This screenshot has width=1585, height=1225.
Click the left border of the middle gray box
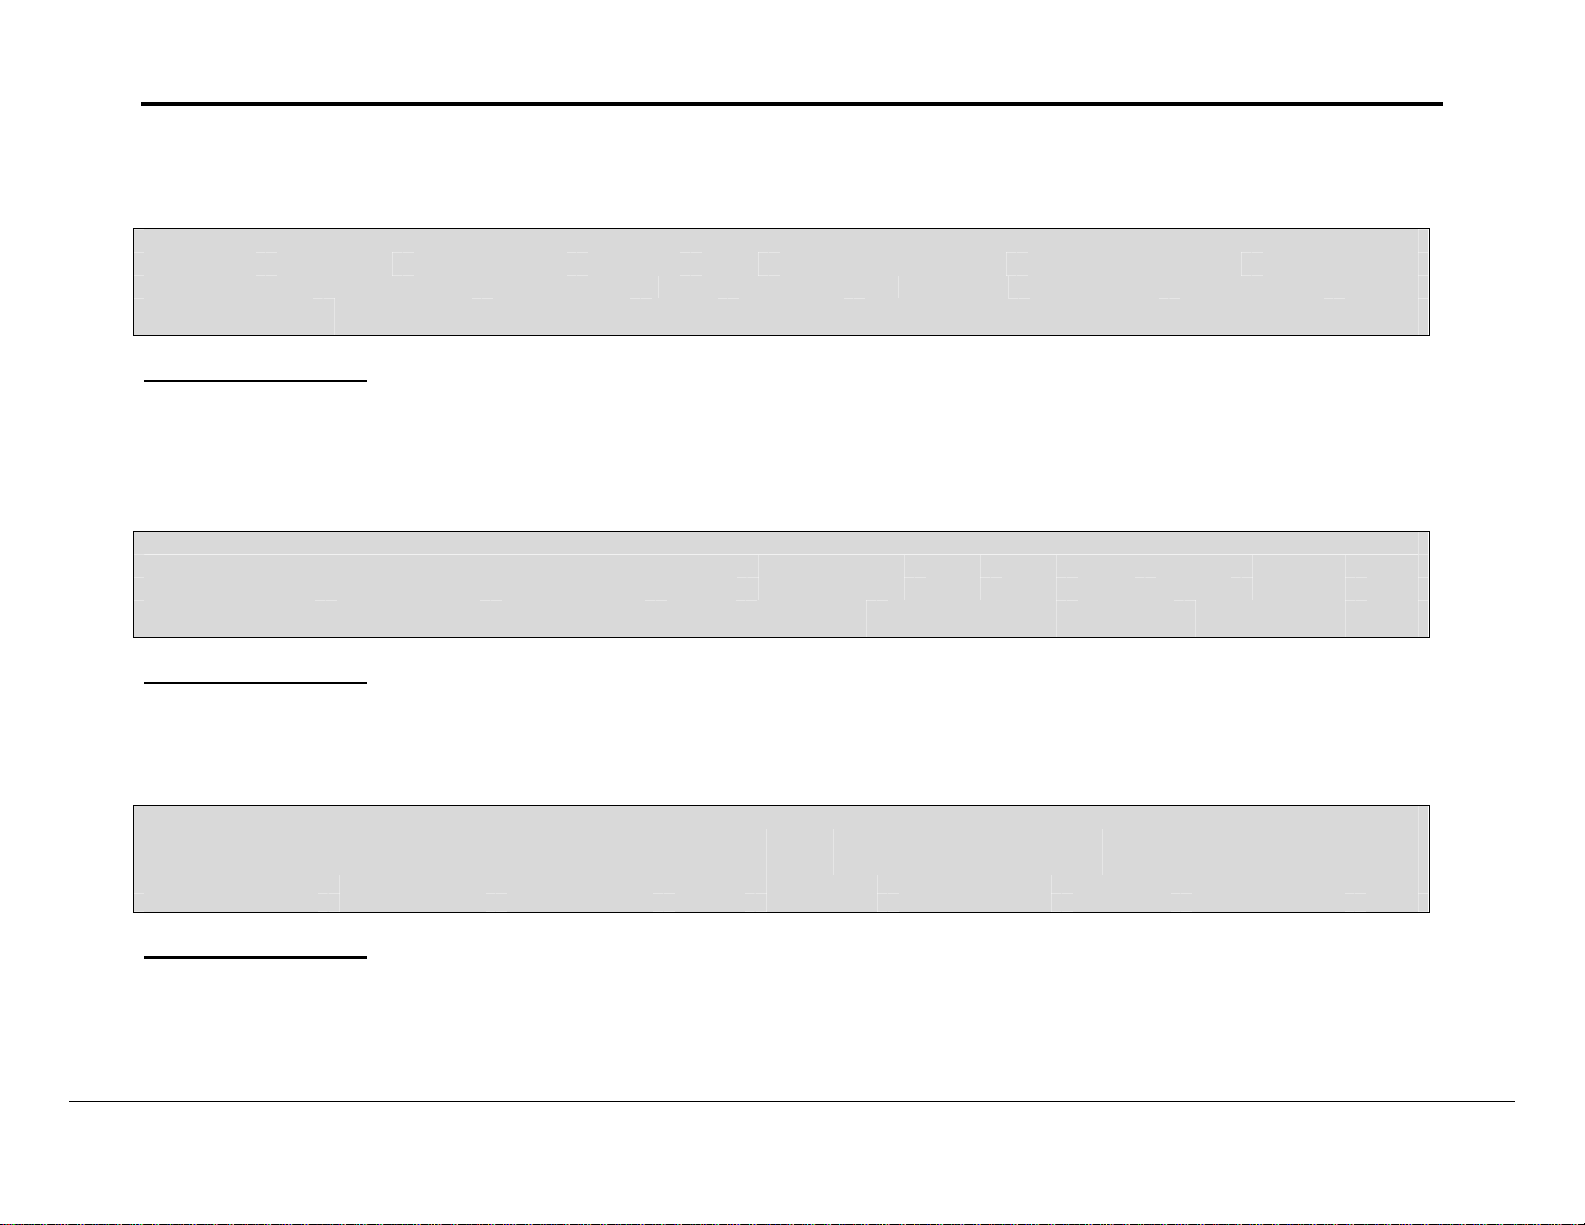pos(134,584)
